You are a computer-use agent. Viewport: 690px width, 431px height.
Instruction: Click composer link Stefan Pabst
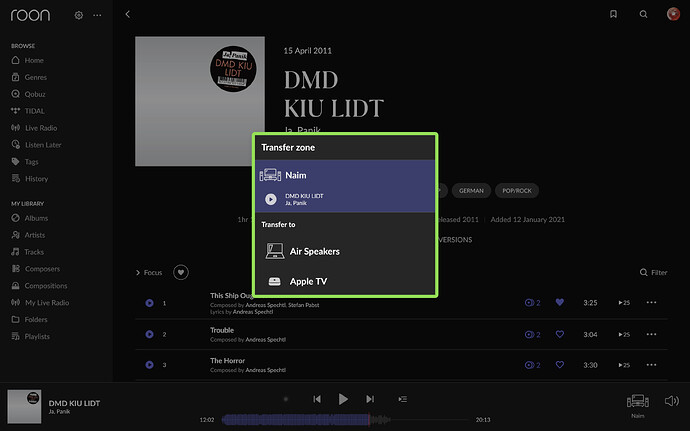click(x=304, y=305)
